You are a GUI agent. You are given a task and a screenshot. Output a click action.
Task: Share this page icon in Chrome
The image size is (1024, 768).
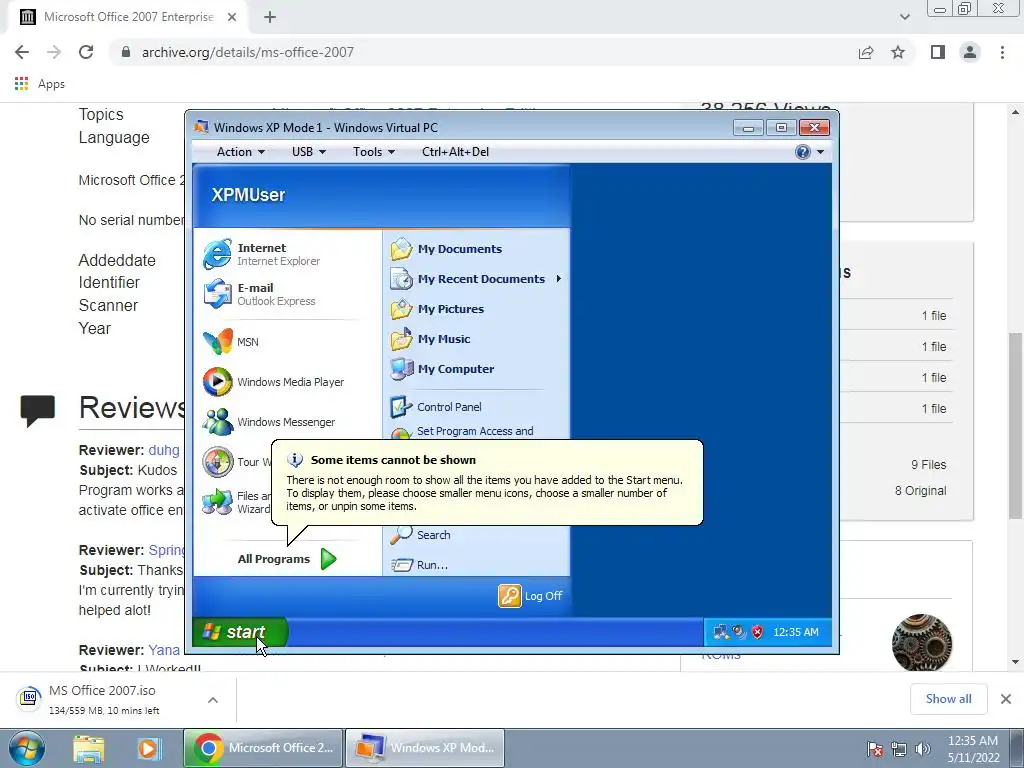click(x=866, y=52)
